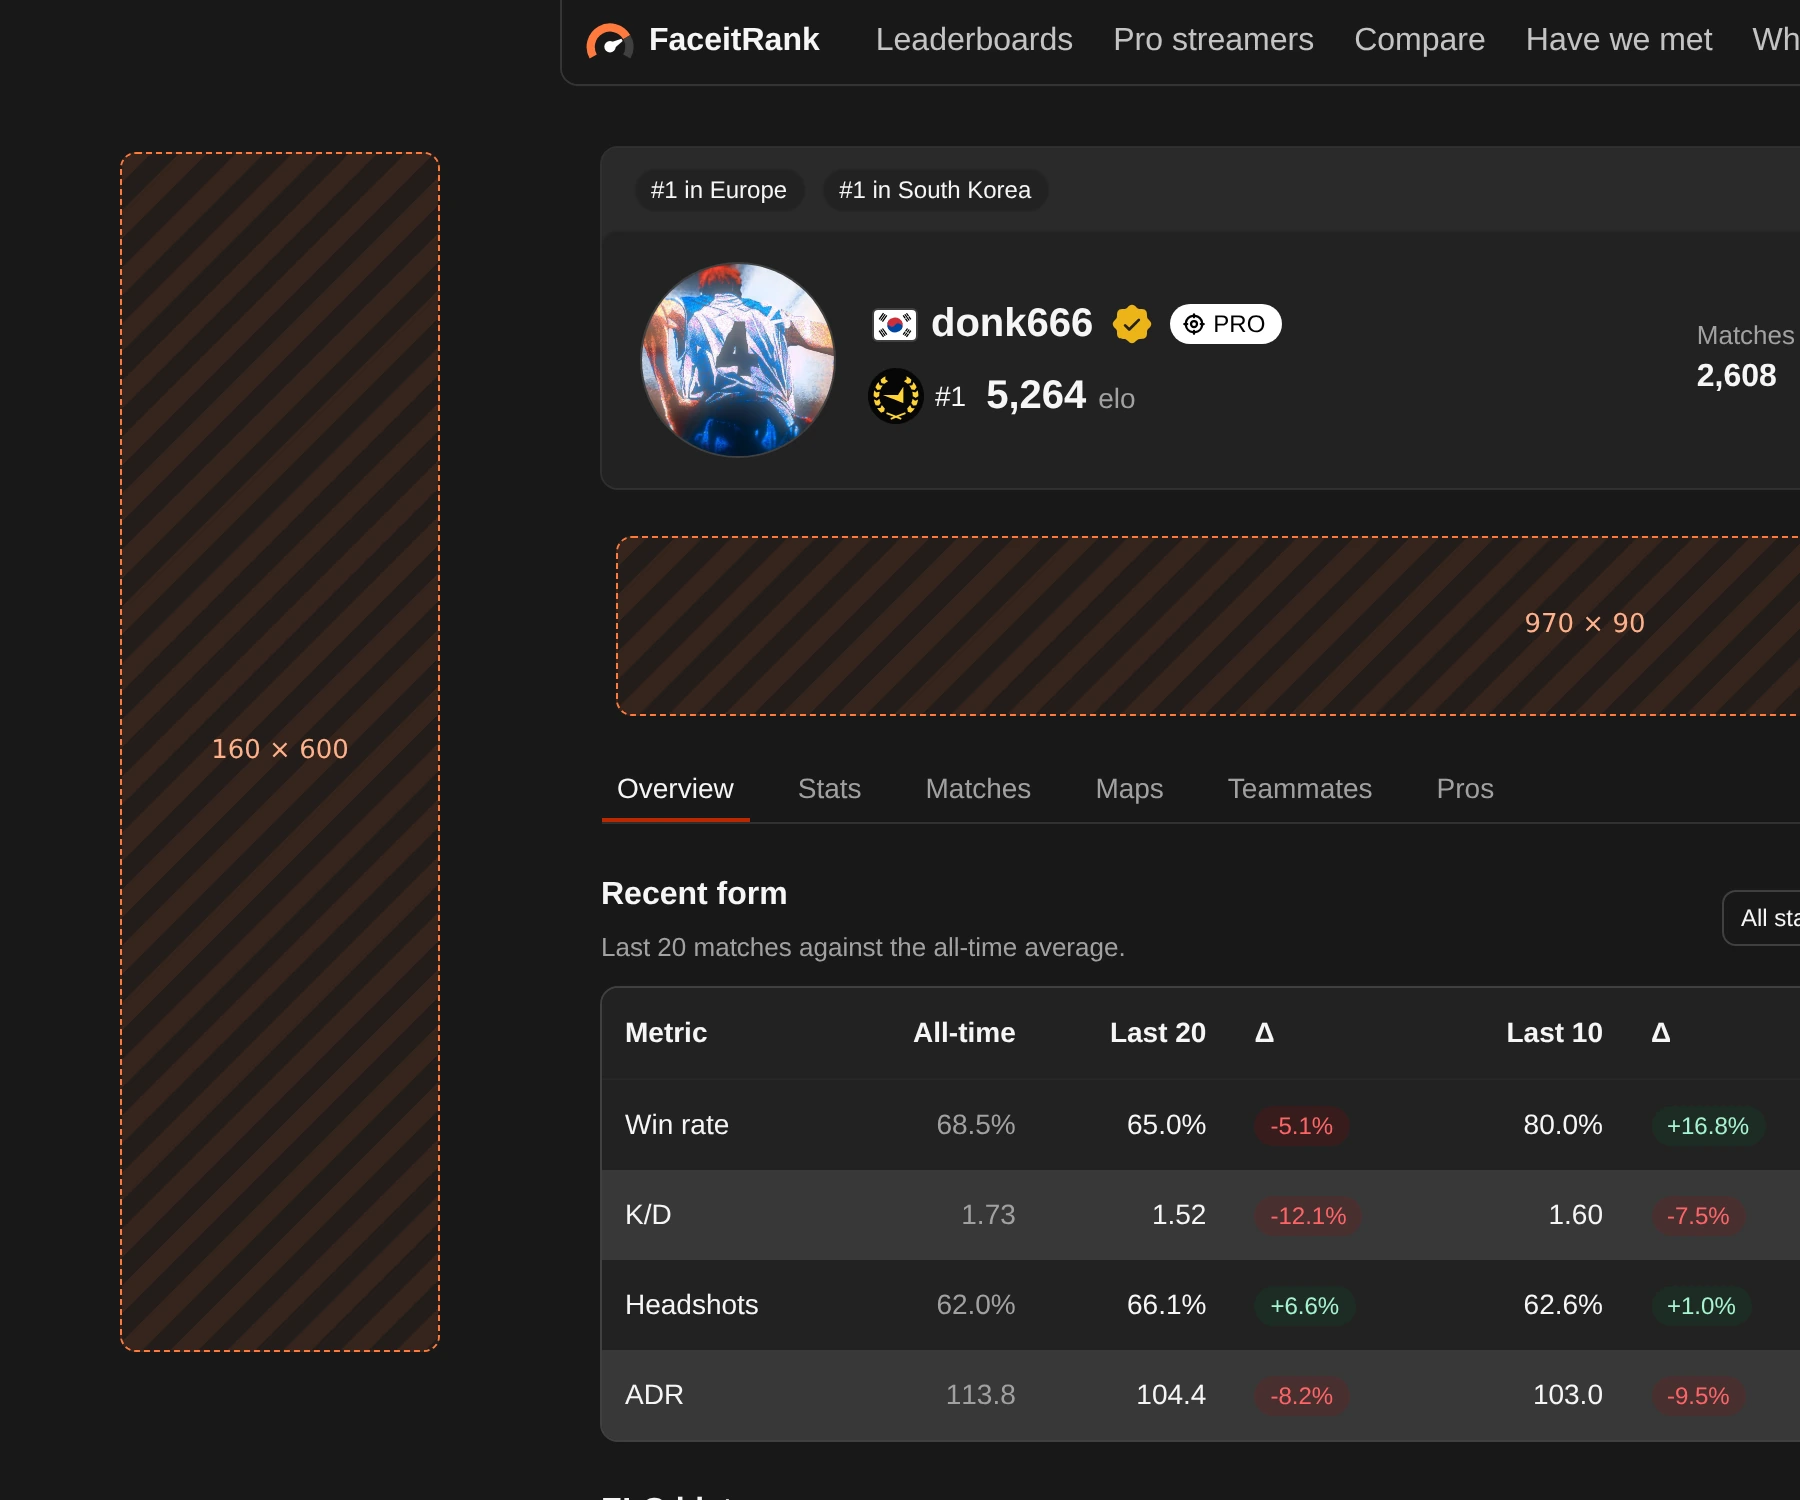Open the Compare page
This screenshot has height=1500, width=1800.
pos(1419,39)
